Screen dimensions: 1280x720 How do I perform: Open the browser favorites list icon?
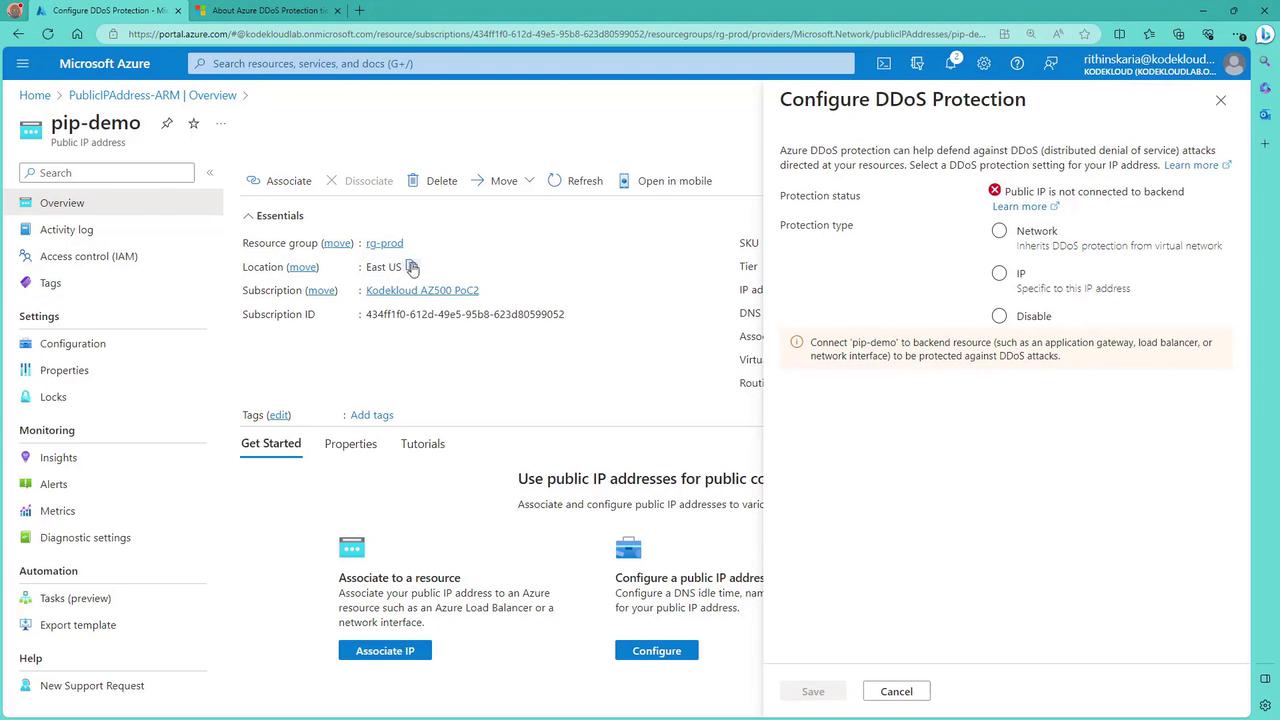(x=1149, y=34)
